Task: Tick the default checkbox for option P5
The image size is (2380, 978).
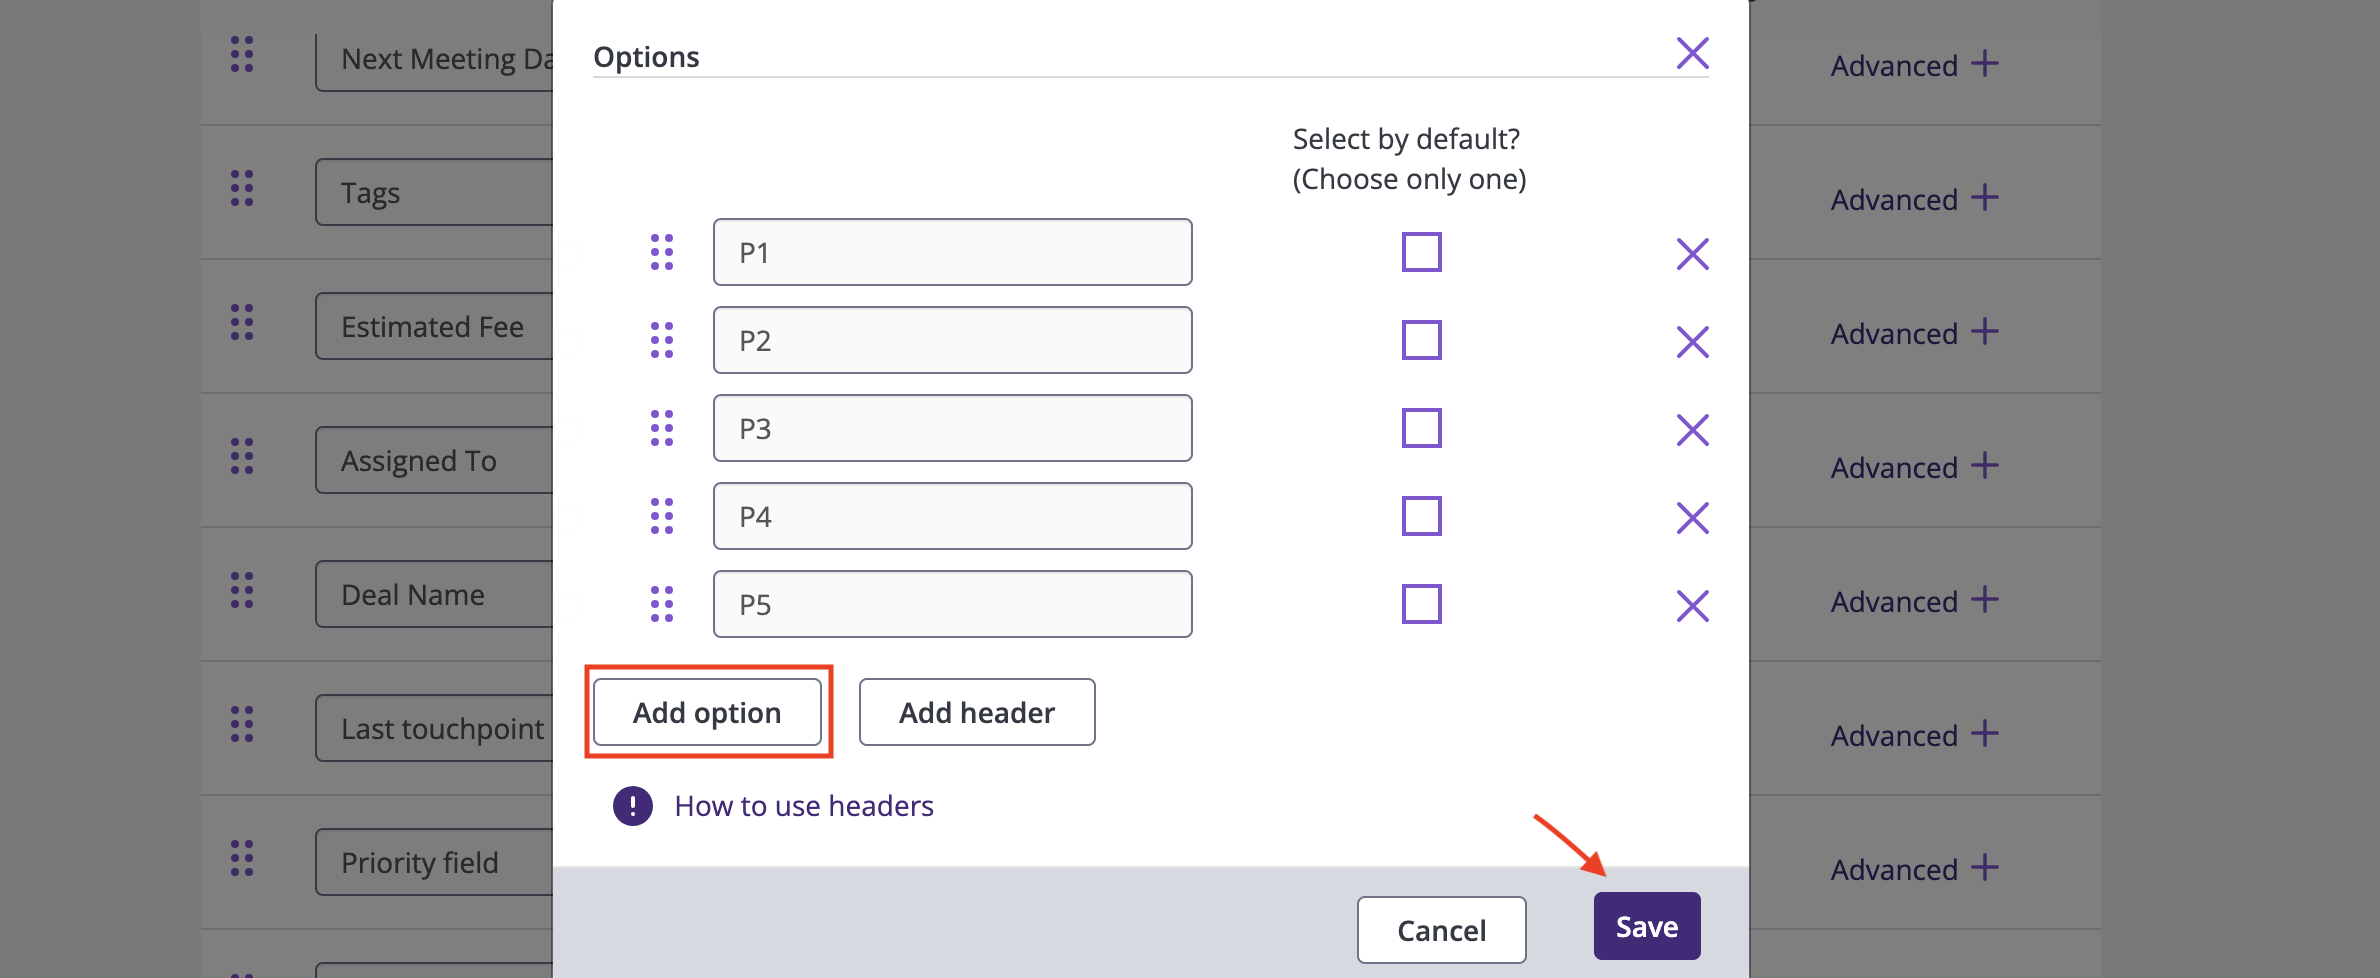Action: (1421, 603)
